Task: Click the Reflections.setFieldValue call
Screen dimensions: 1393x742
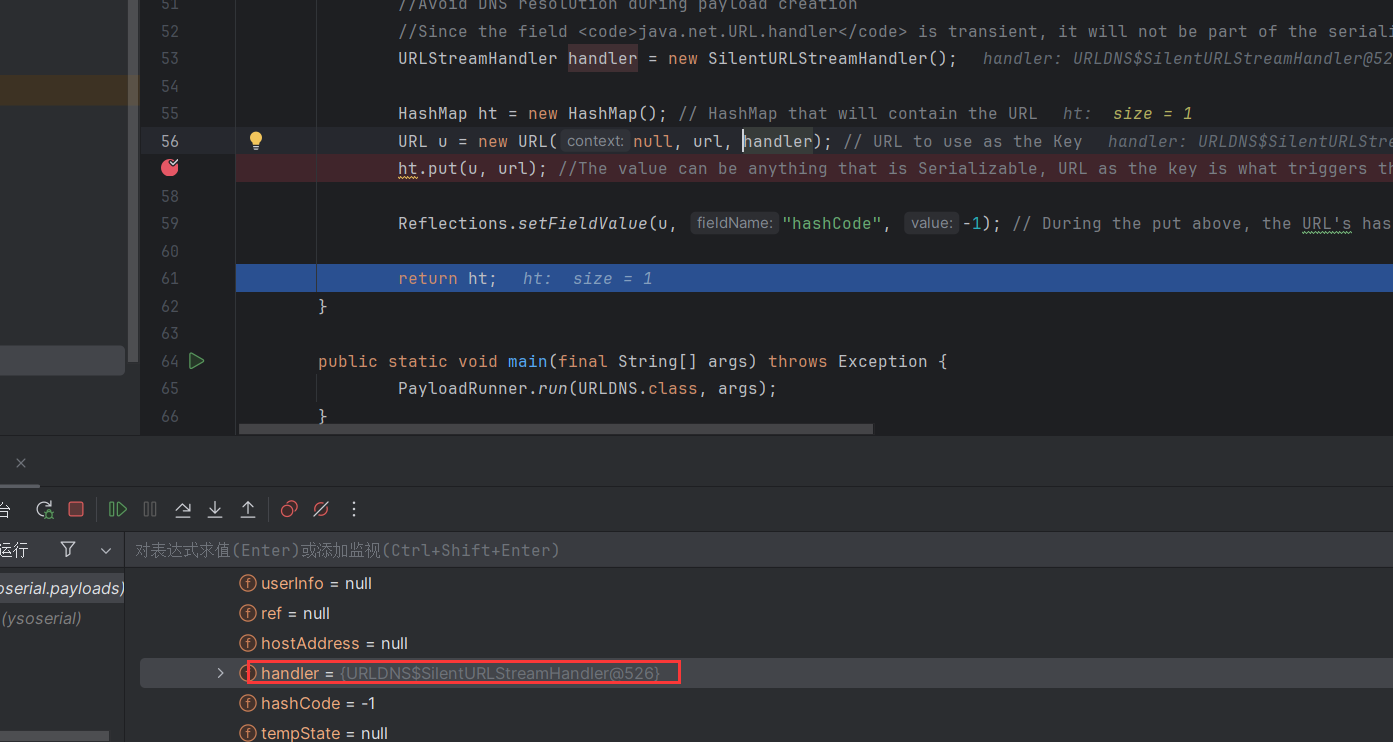Action: point(522,223)
